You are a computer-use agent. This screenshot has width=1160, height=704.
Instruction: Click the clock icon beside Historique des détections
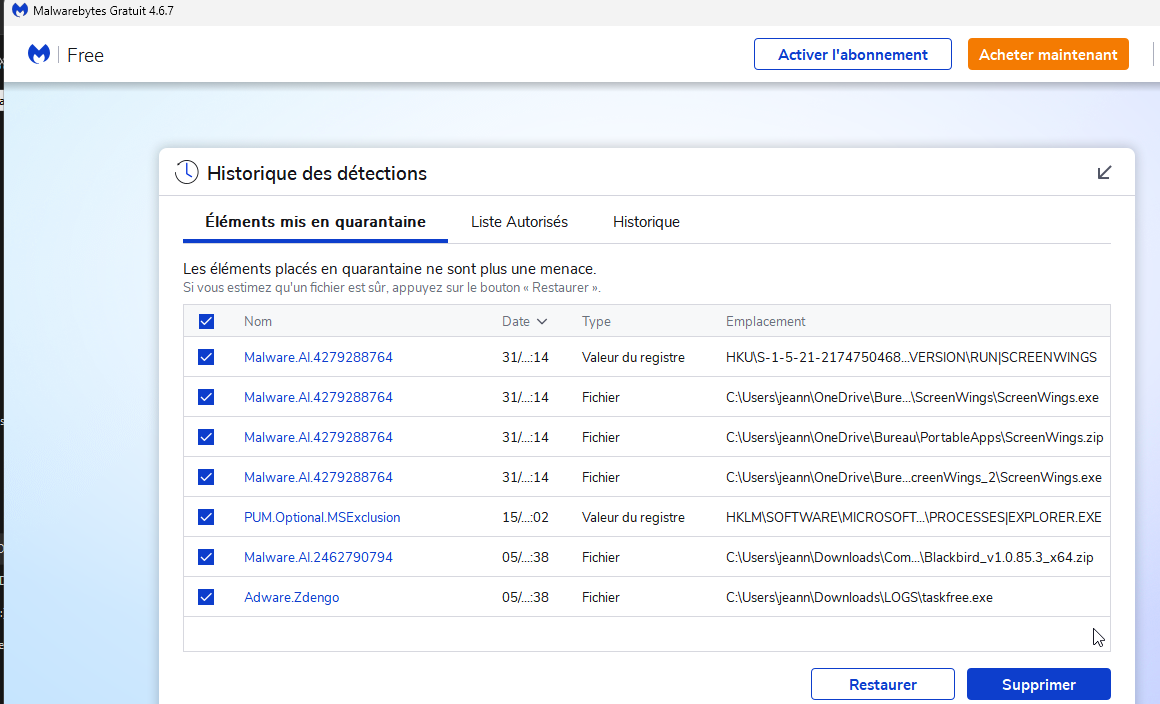[x=187, y=173]
